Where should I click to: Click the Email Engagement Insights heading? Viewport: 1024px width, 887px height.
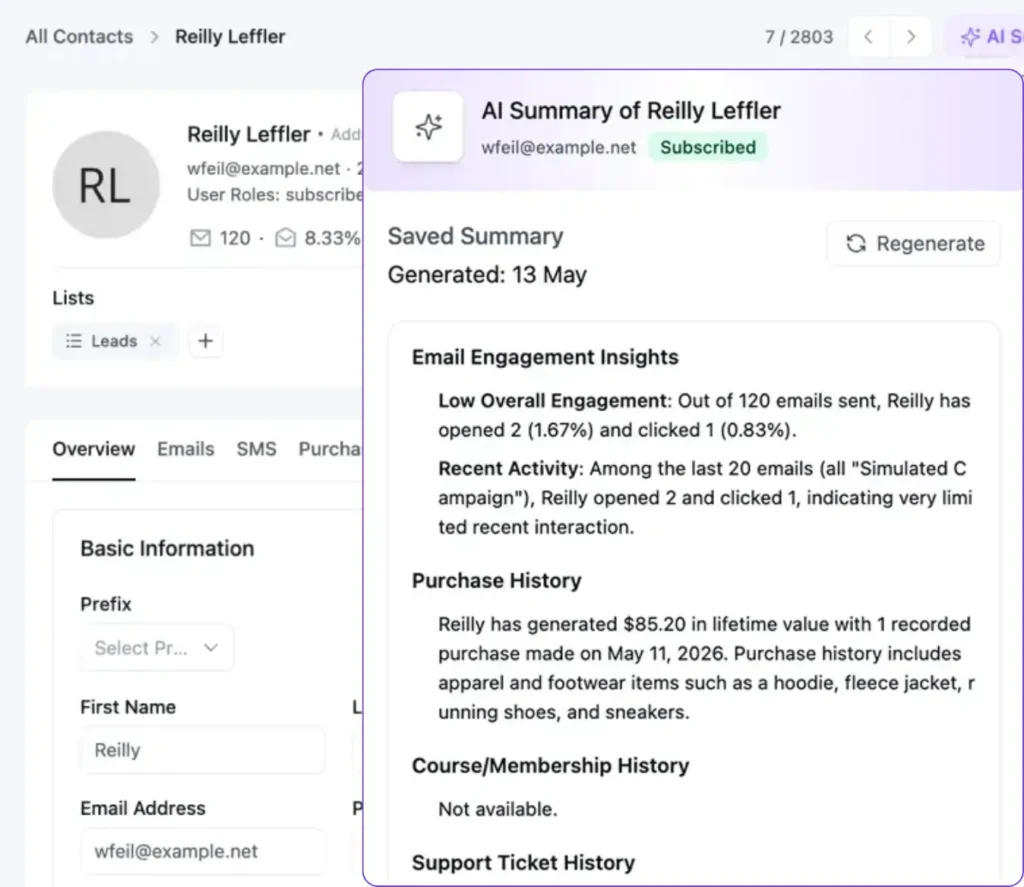(x=545, y=357)
